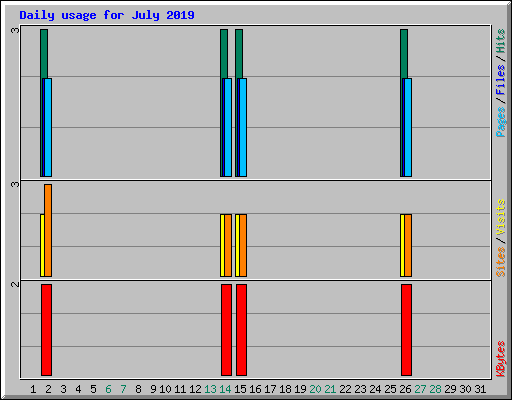Click green weekend day label 7
Viewport: 512px width, 400px height.
coord(123,389)
